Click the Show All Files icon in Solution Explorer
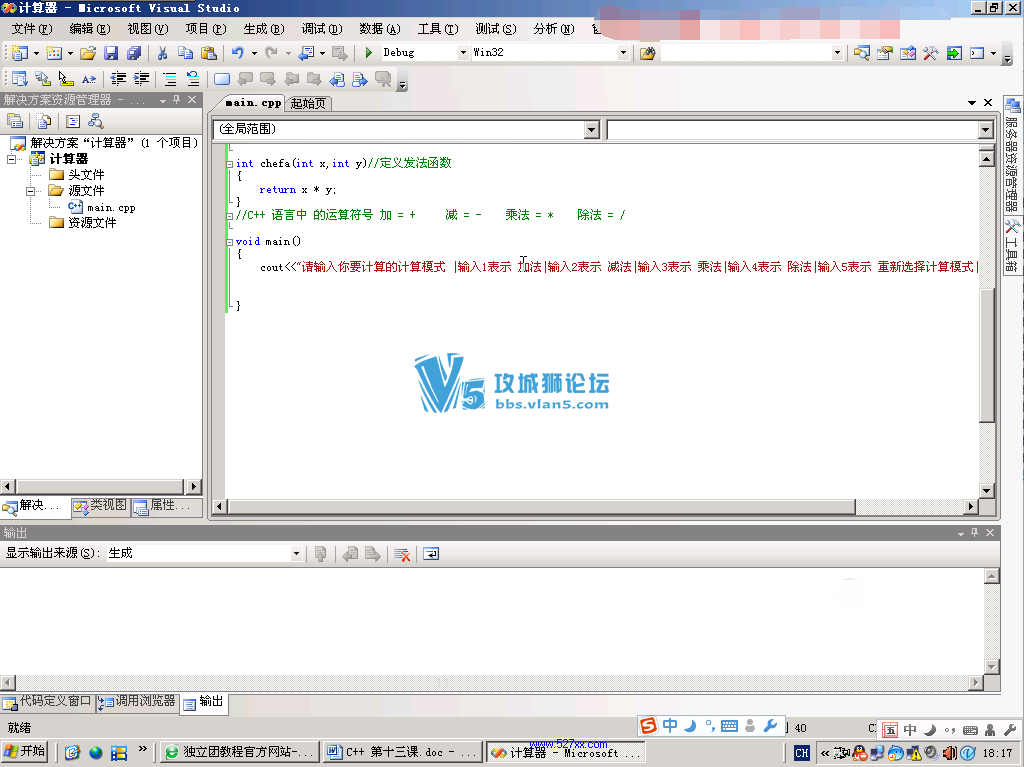Image resolution: width=1024 pixels, height=767 pixels. (x=43, y=122)
